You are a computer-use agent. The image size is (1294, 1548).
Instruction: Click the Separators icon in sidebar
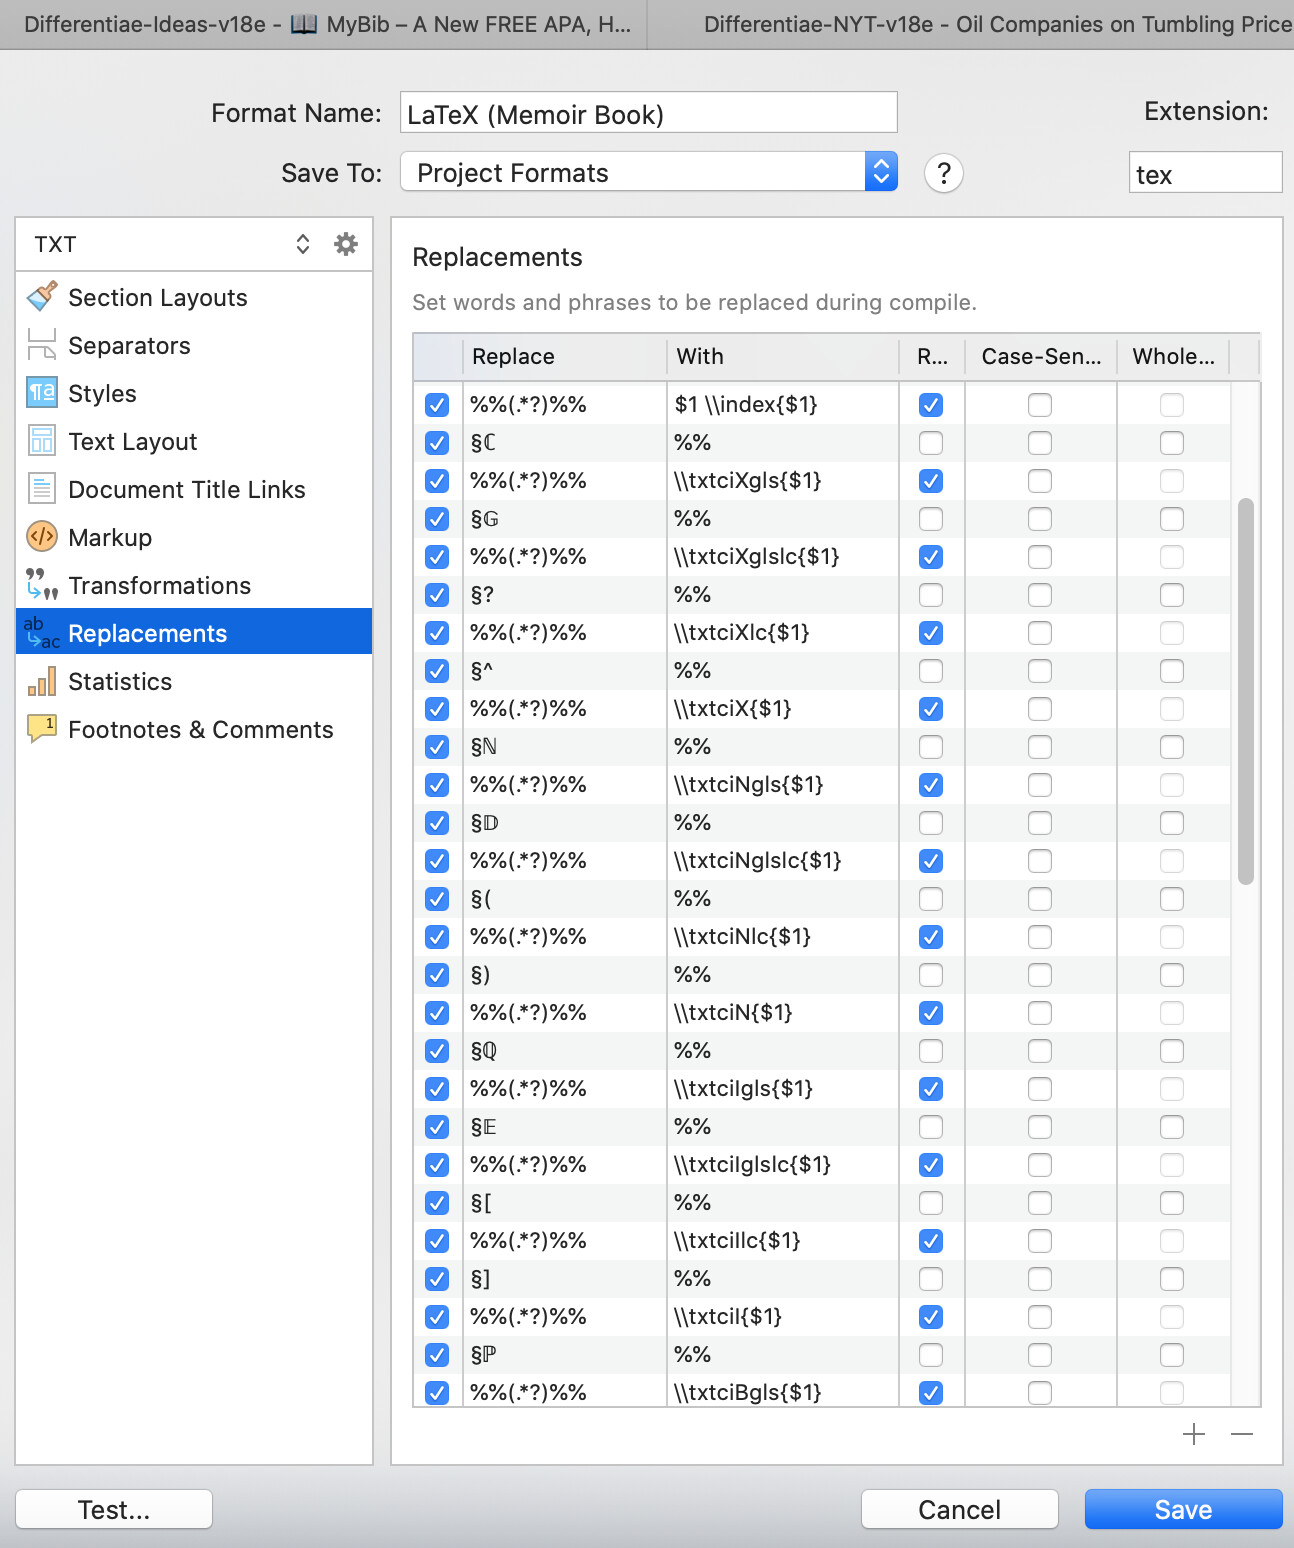pos(42,345)
